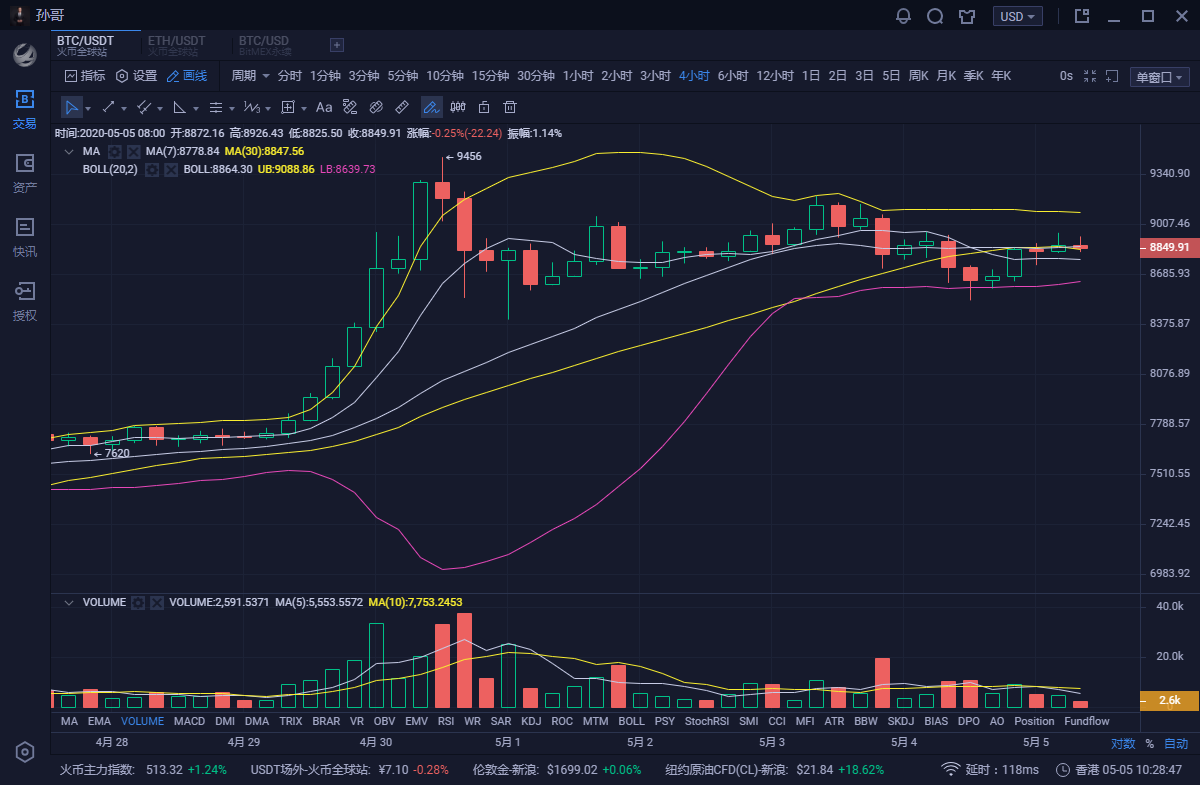Toggle the 指标 indicators panel
This screenshot has width=1200, height=785.
pos(85,76)
